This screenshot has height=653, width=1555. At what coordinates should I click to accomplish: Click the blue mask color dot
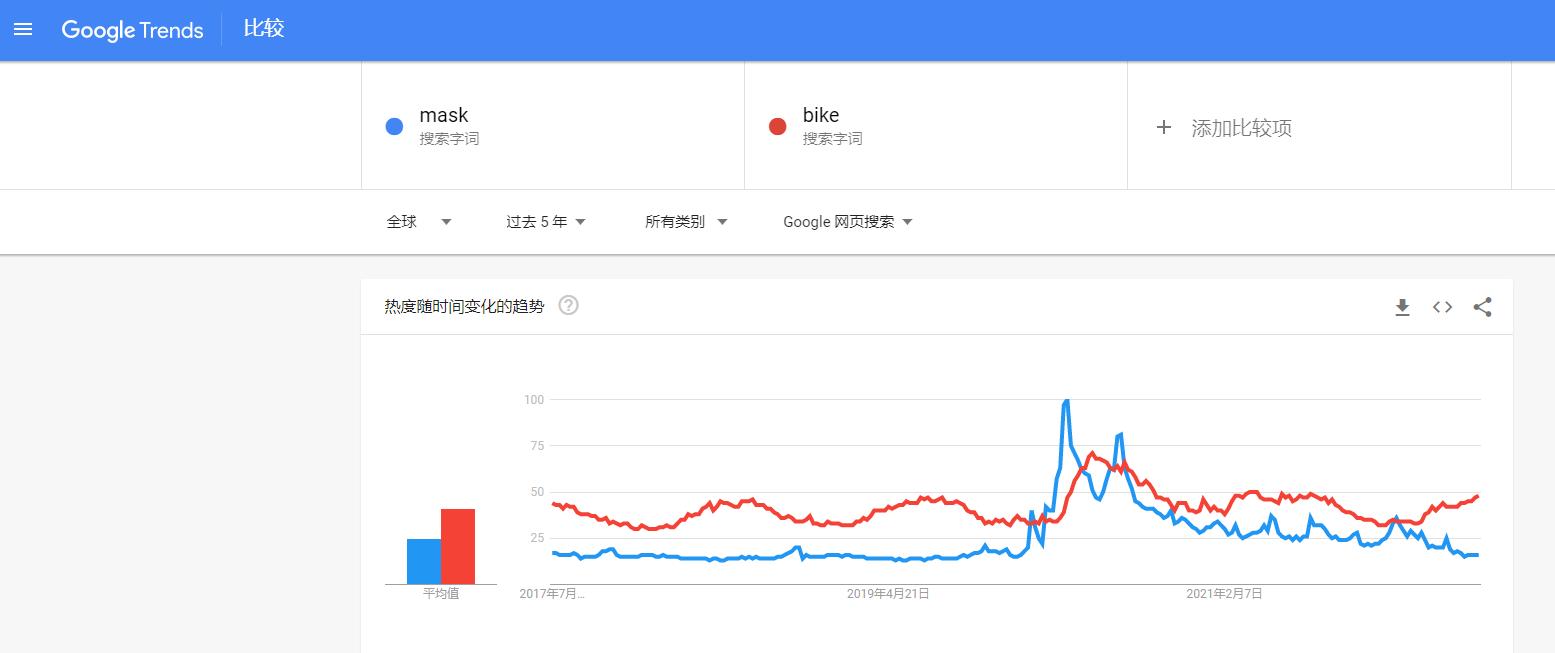tap(394, 127)
